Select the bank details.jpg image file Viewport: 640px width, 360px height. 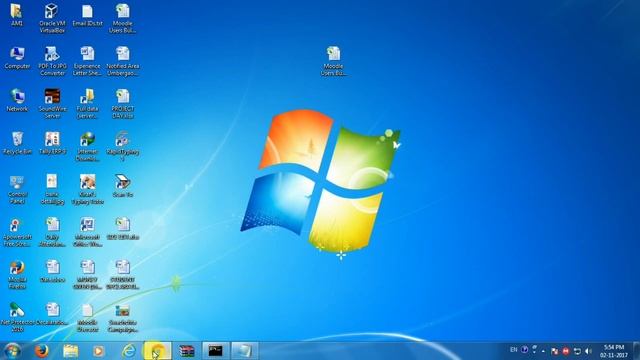[52, 189]
